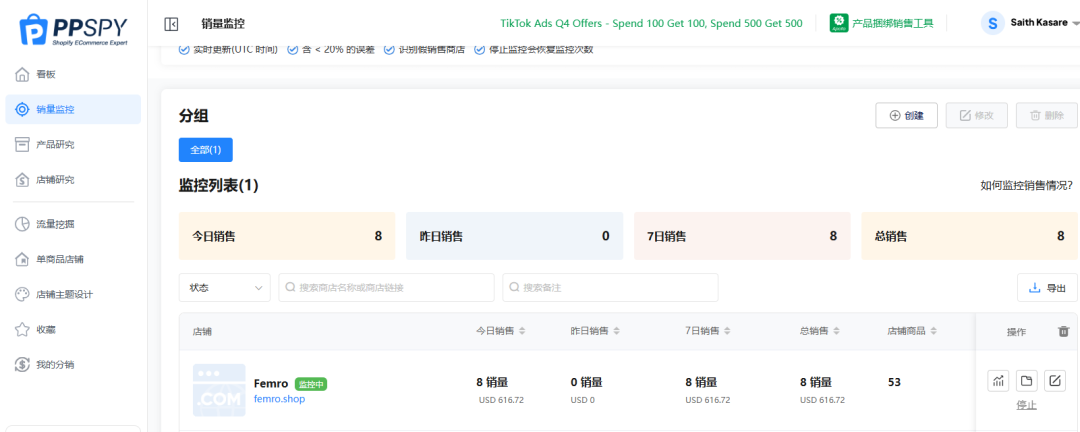Open 产品捆绑销售工具 link
Image resolution: width=1080 pixels, height=432 pixels.
(x=893, y=23)
